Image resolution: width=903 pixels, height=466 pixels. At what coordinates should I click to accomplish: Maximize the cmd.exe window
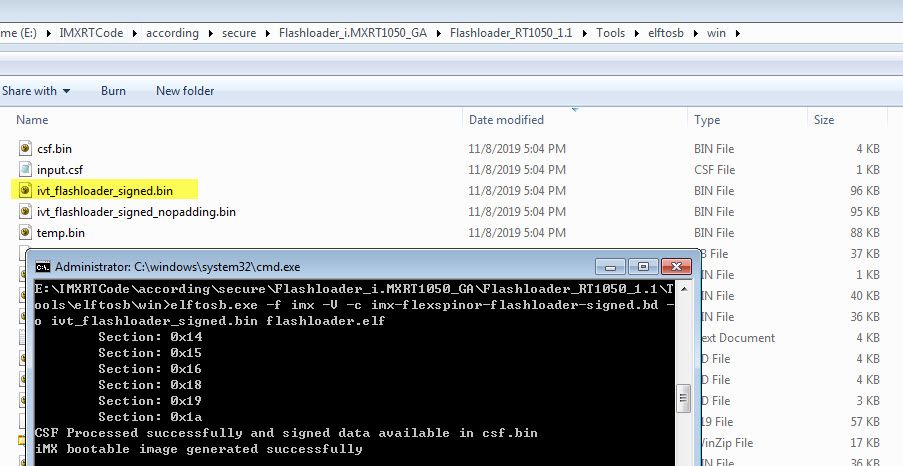[643, 267]
